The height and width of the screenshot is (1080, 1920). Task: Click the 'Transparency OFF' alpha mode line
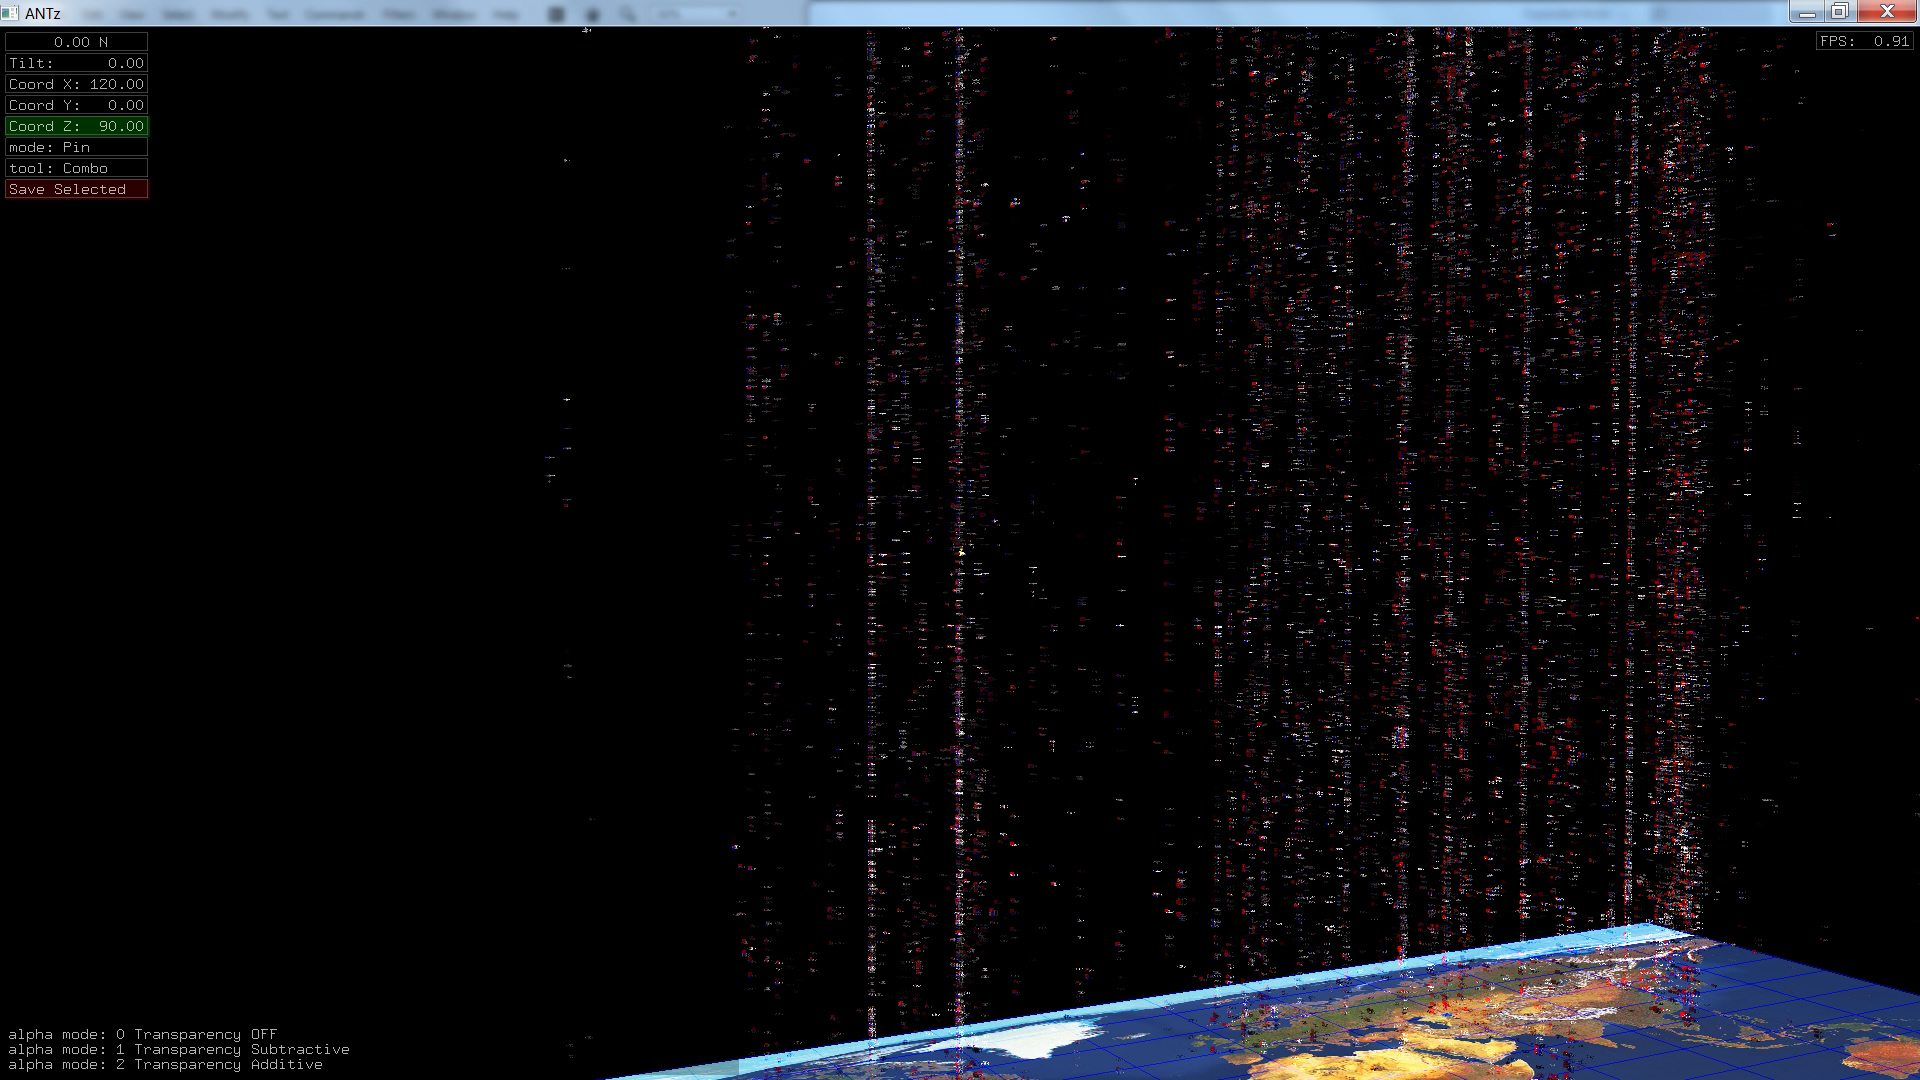(143, 1034)
